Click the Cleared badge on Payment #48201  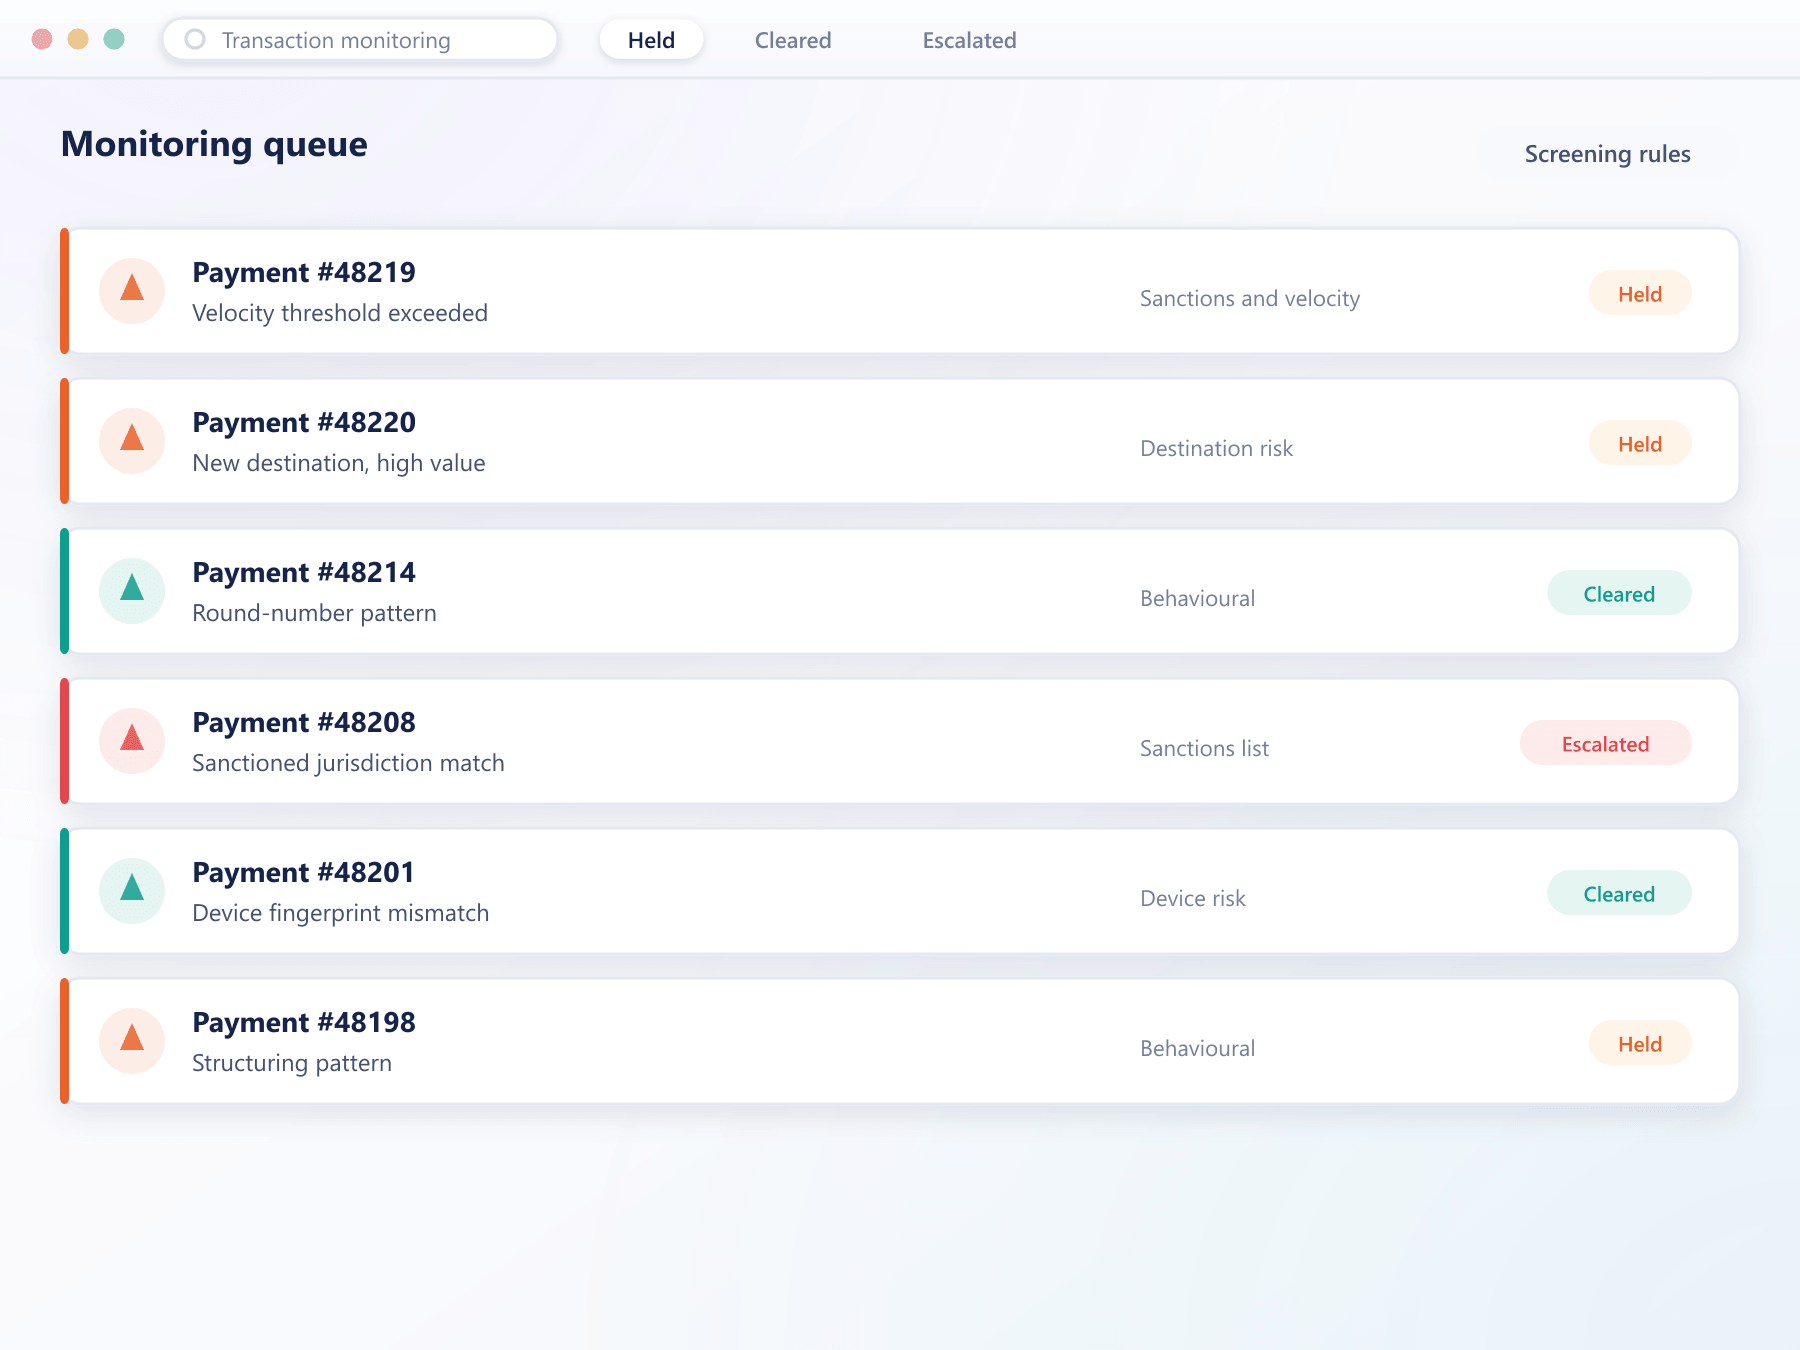click(1619, 894)
